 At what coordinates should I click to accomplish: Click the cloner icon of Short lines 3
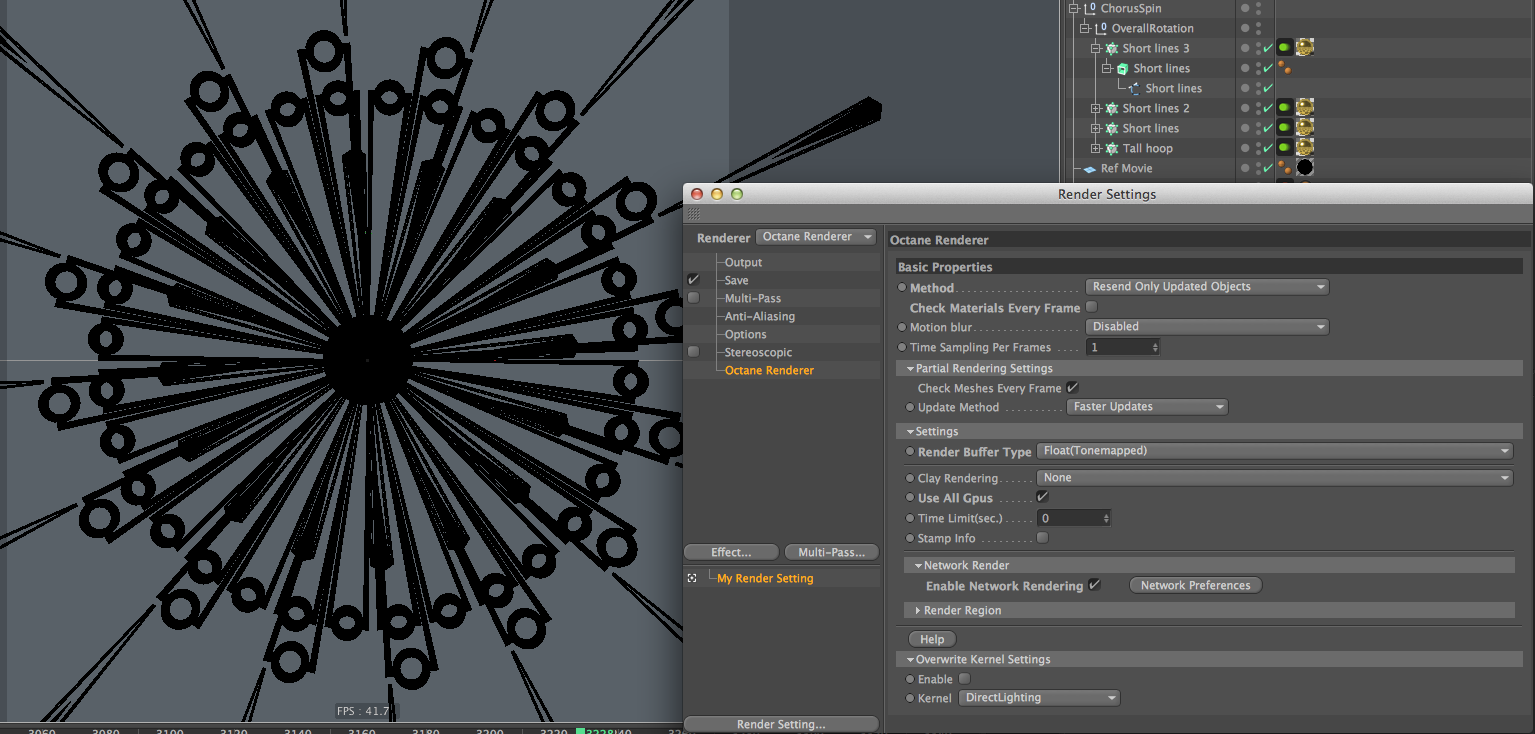tap(1111, 48)
